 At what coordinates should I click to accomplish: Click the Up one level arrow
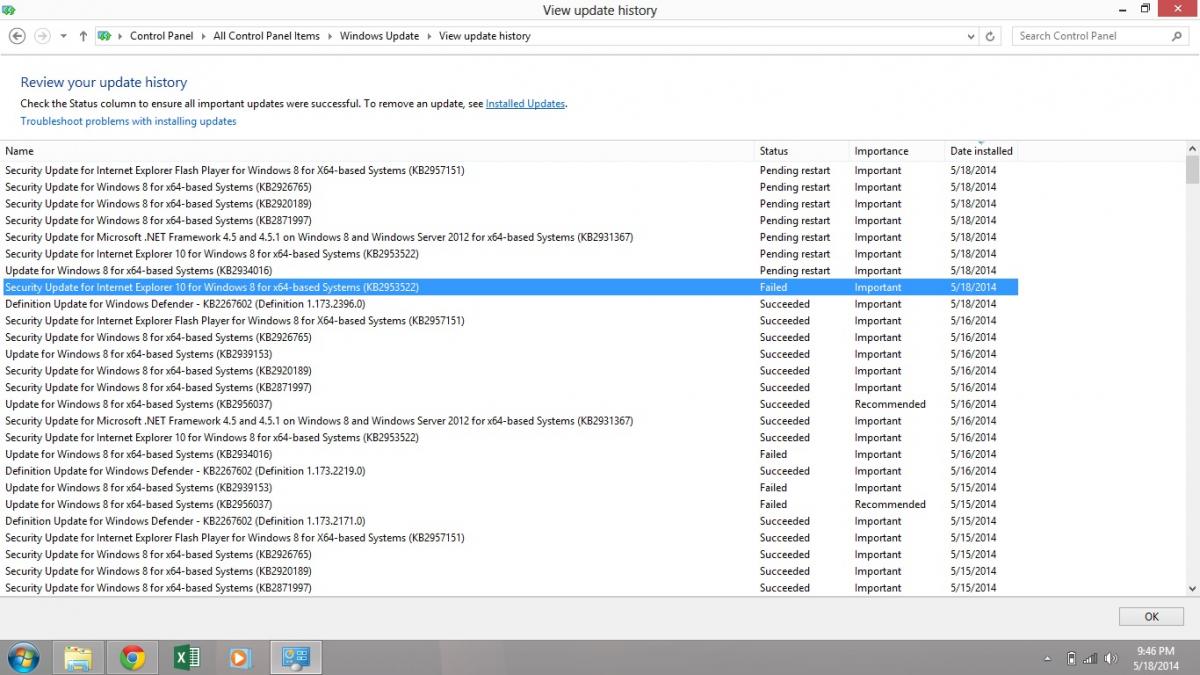pos(83,36)
